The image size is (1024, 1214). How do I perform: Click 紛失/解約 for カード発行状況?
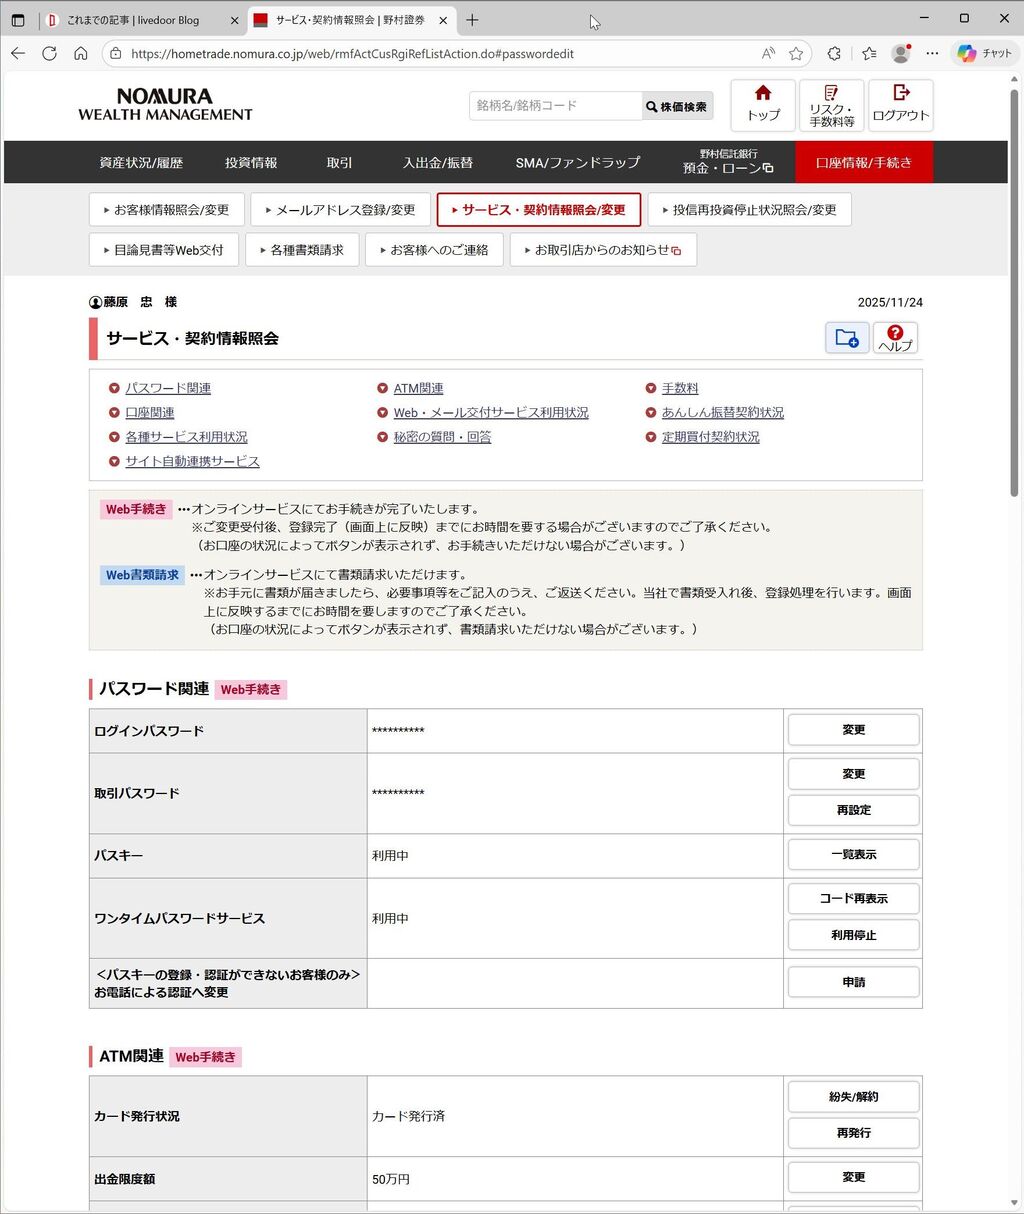click(853, 1097)
